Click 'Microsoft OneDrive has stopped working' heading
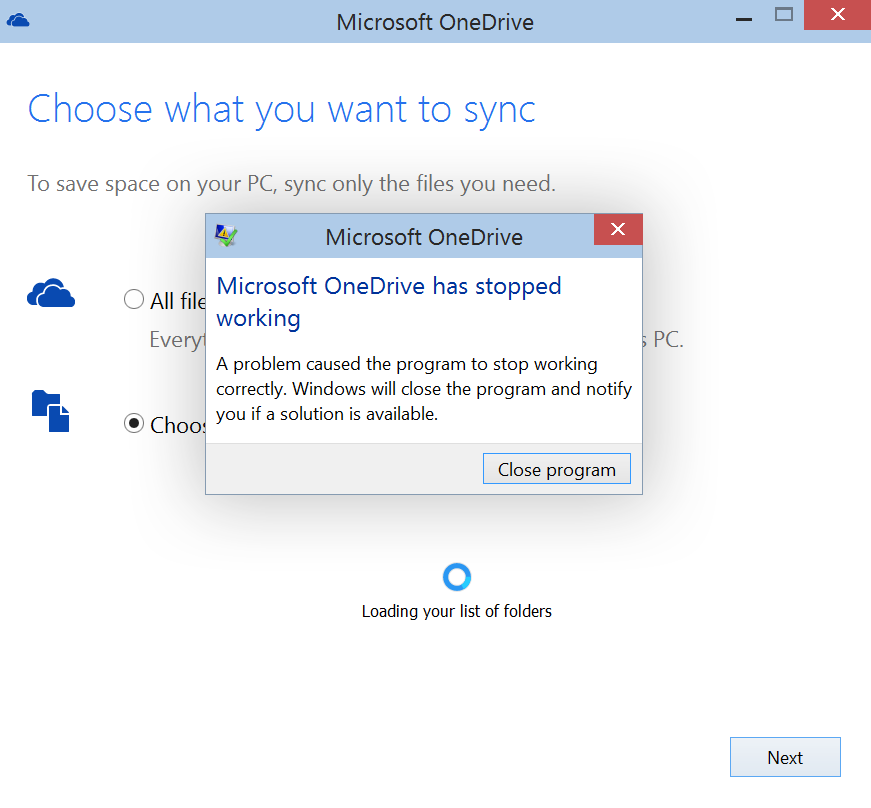The height and width of the screenshot is (808, 871). tap(389, 302)
